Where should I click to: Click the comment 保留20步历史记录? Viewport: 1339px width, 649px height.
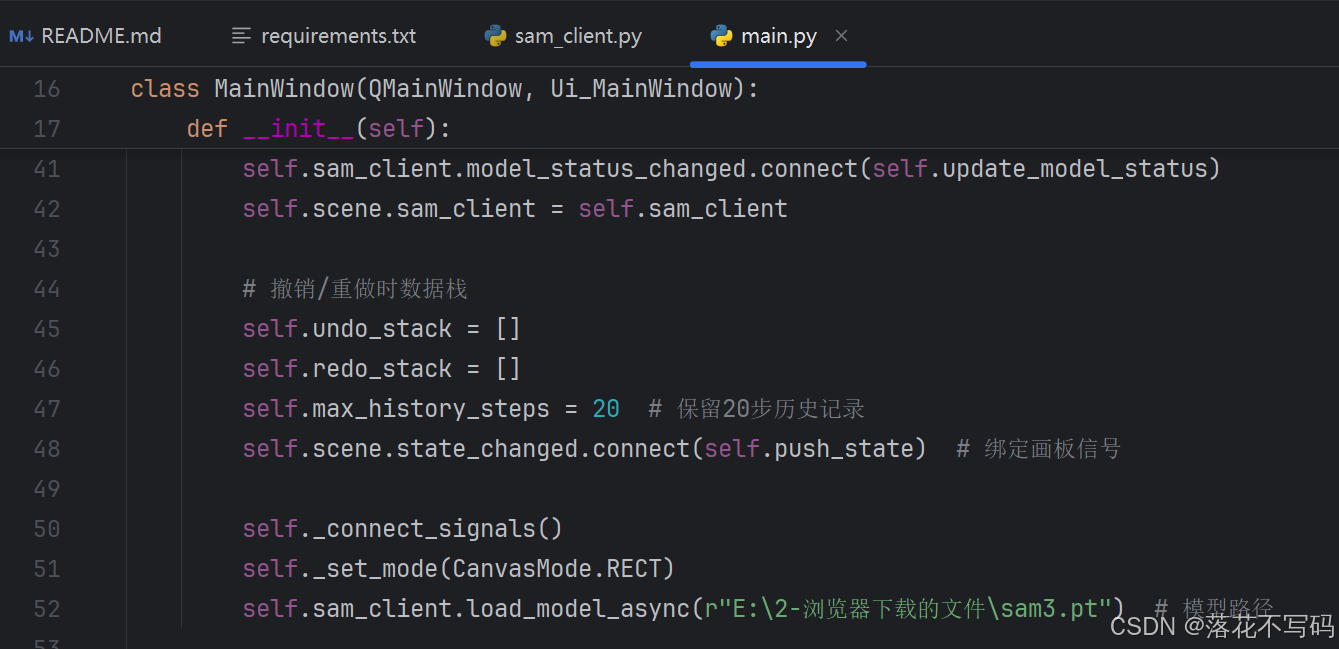(x=757, y=409)
